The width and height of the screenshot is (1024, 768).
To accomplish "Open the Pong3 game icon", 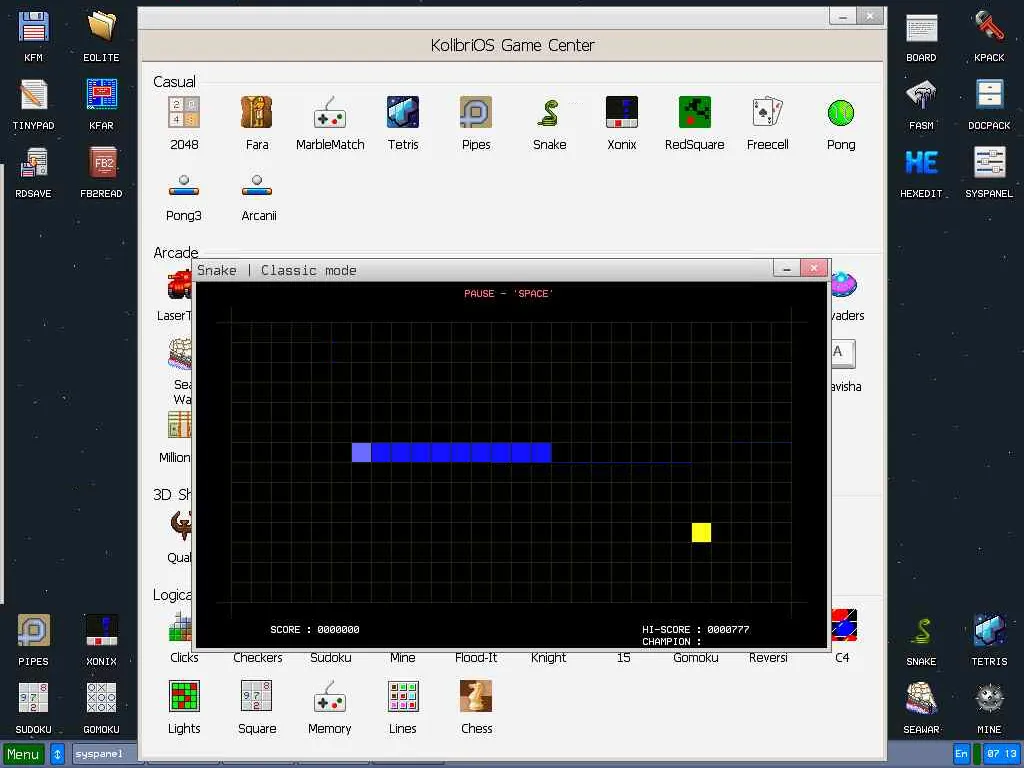I will point(184,185).
